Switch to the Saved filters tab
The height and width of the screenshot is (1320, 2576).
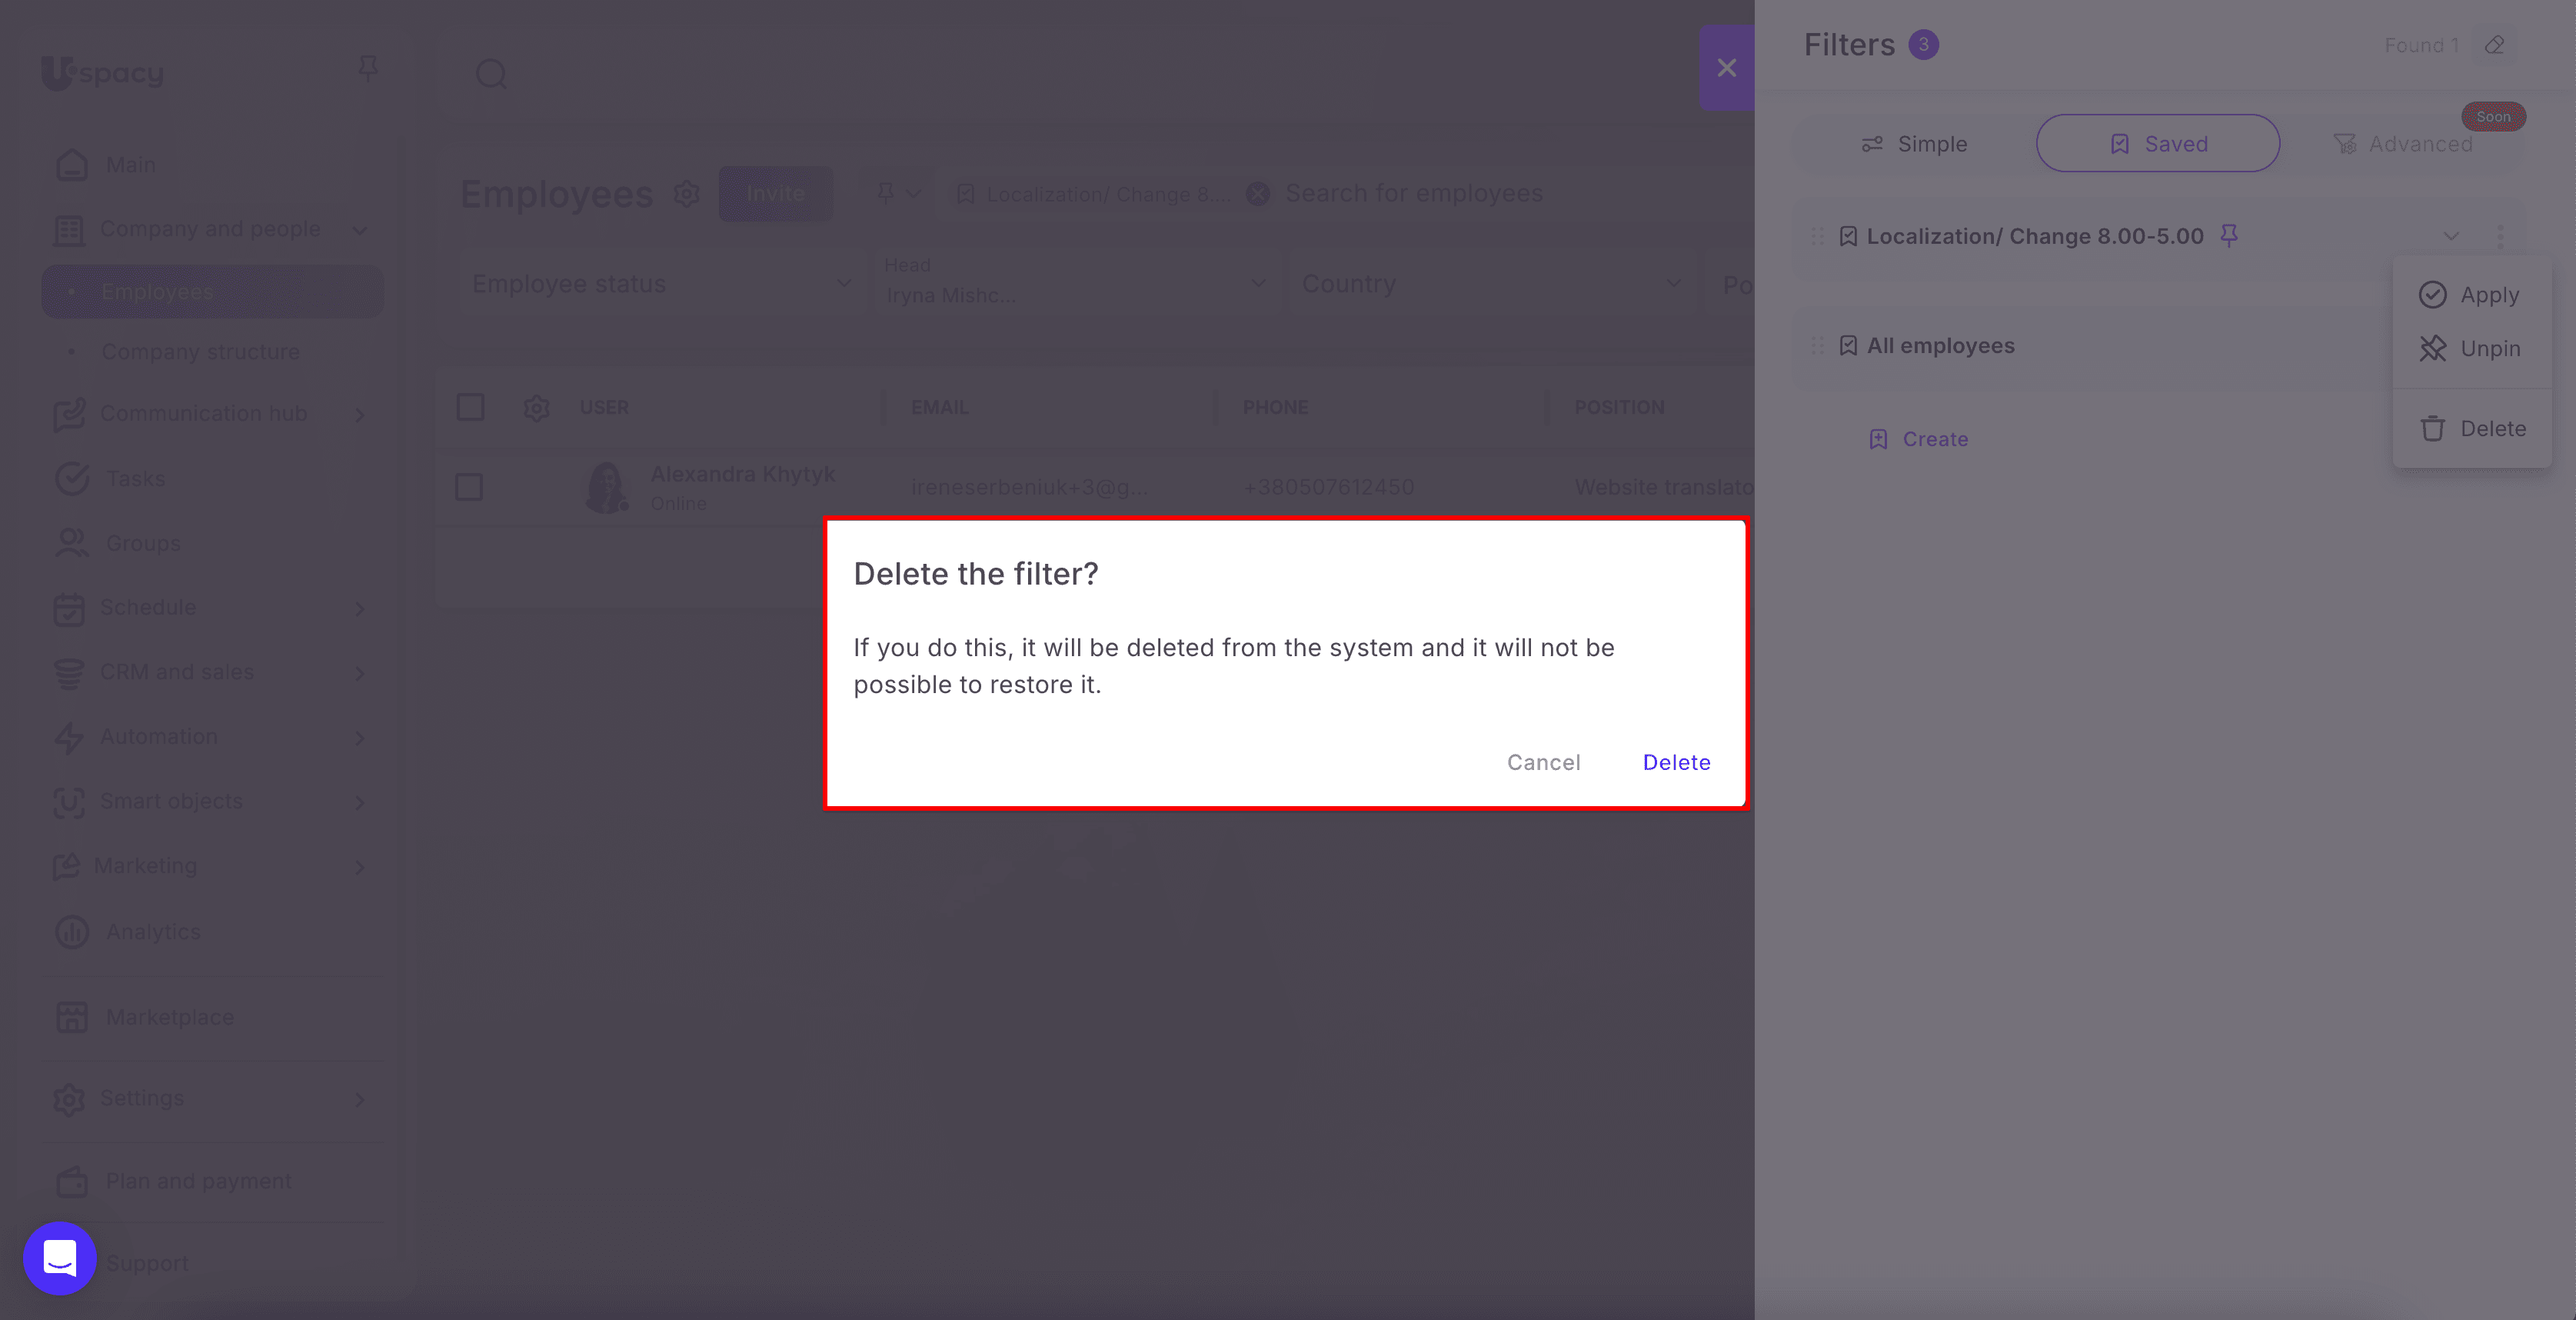point(2158,144)
